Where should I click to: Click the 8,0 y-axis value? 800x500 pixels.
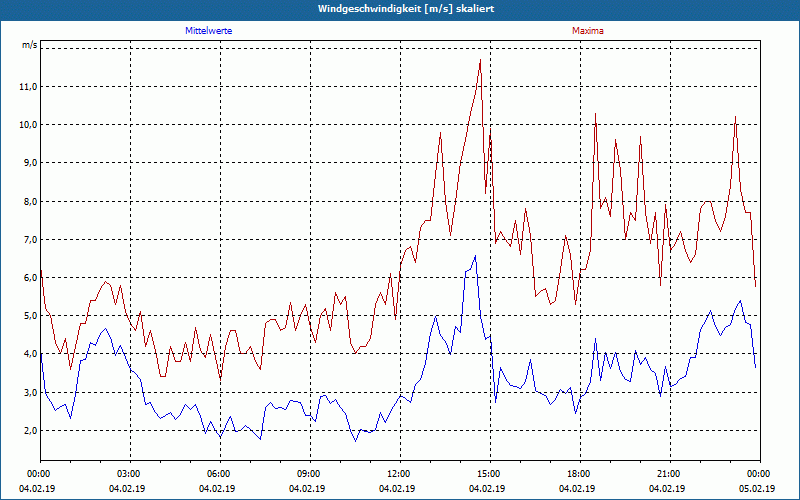30,202
